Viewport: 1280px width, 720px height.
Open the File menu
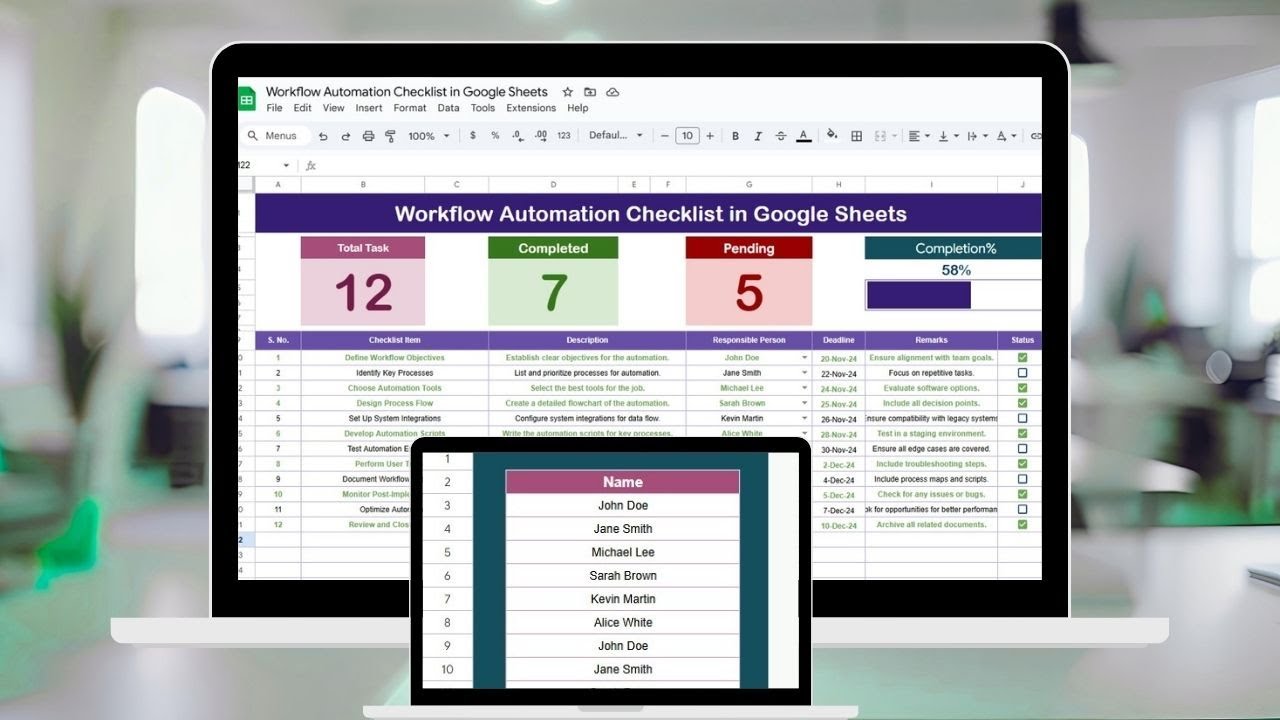[274, 108]
